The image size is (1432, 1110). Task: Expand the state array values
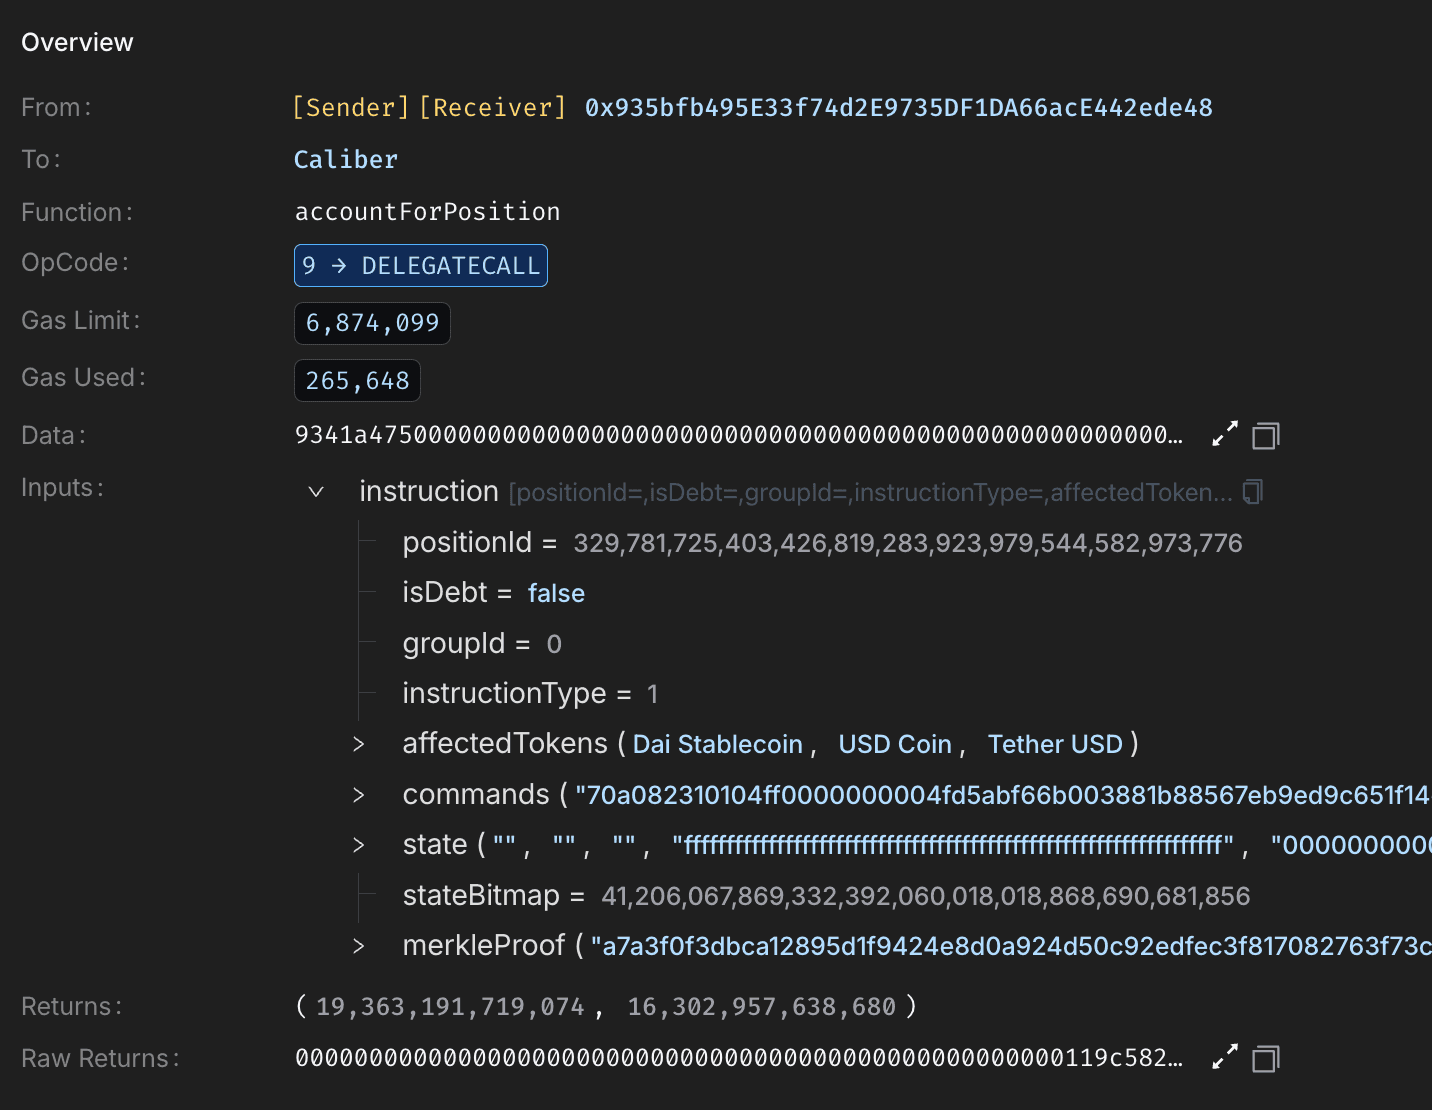pyautogui.click(x=358, y=845)
